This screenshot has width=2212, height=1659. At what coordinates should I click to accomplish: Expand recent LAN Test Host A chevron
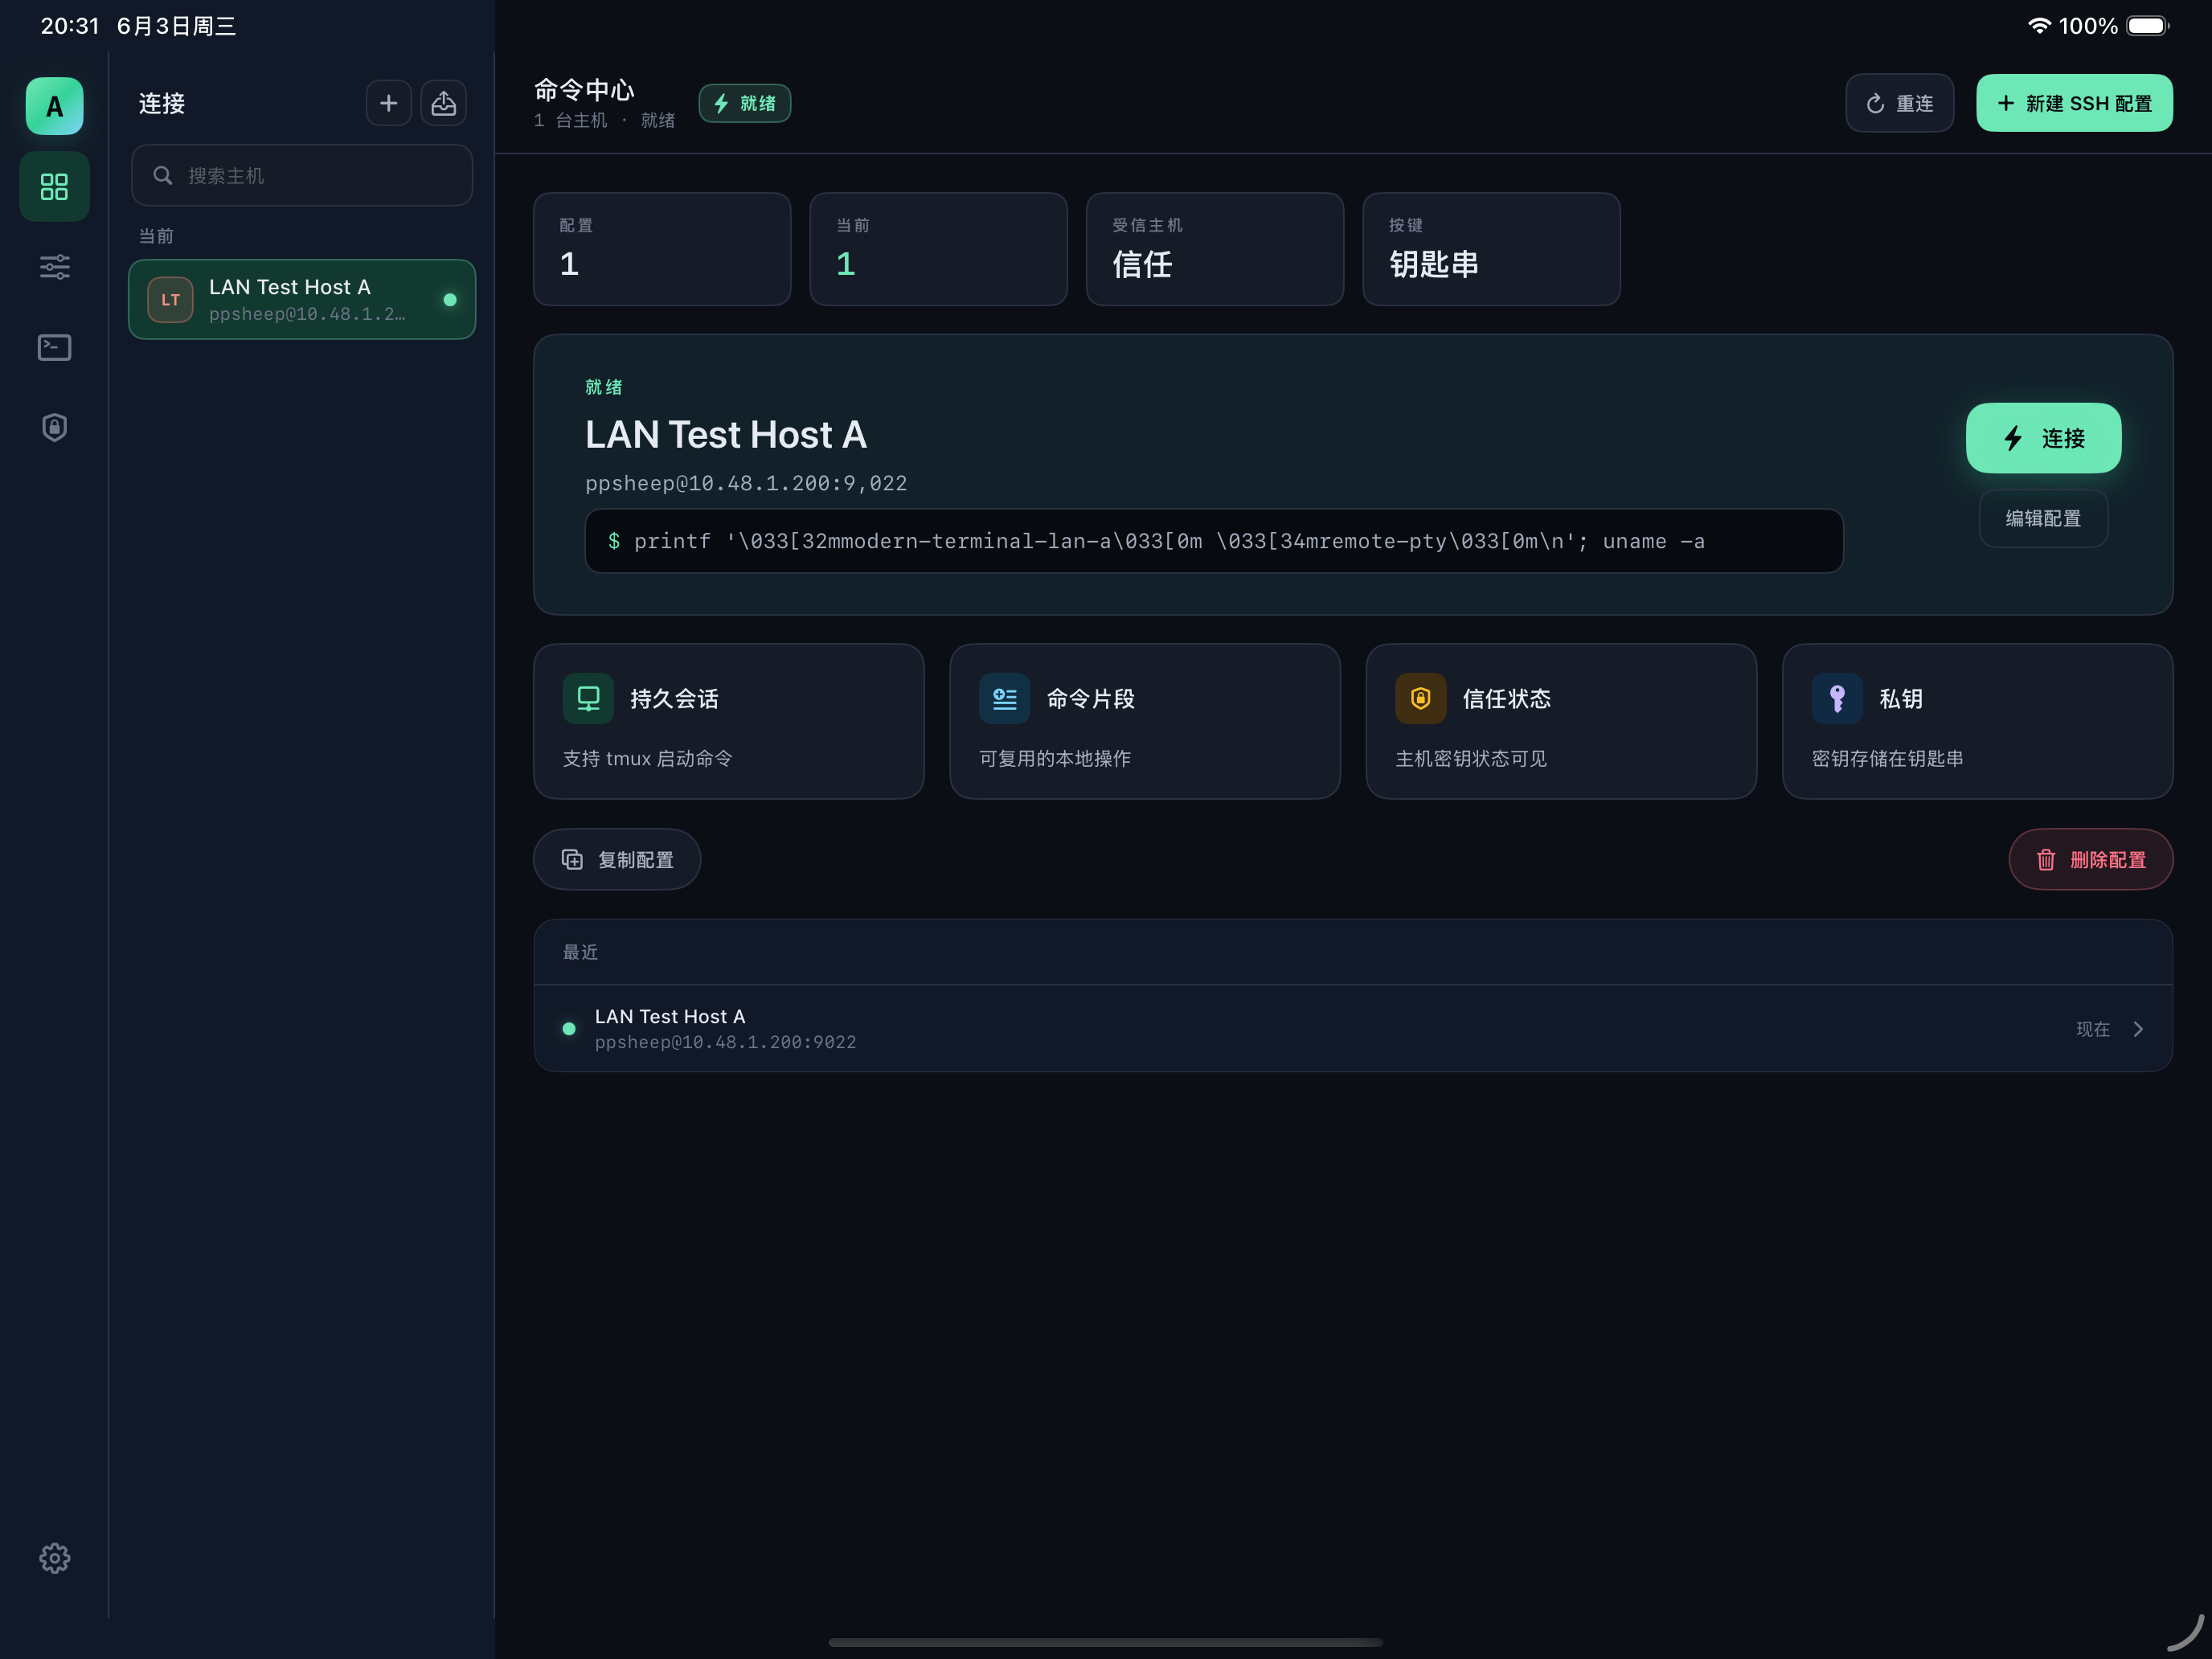[x=2138, y=1029]
